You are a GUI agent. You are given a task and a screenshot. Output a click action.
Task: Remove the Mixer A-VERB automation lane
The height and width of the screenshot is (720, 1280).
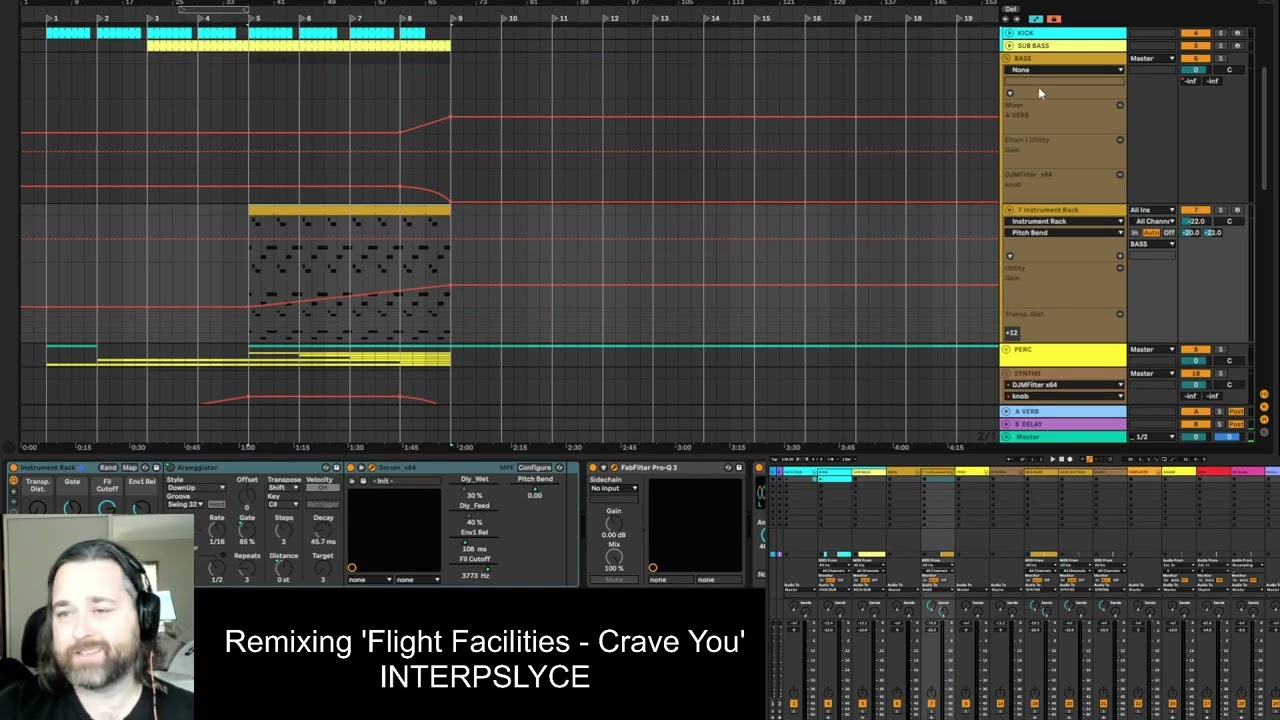coord(1120,105)
